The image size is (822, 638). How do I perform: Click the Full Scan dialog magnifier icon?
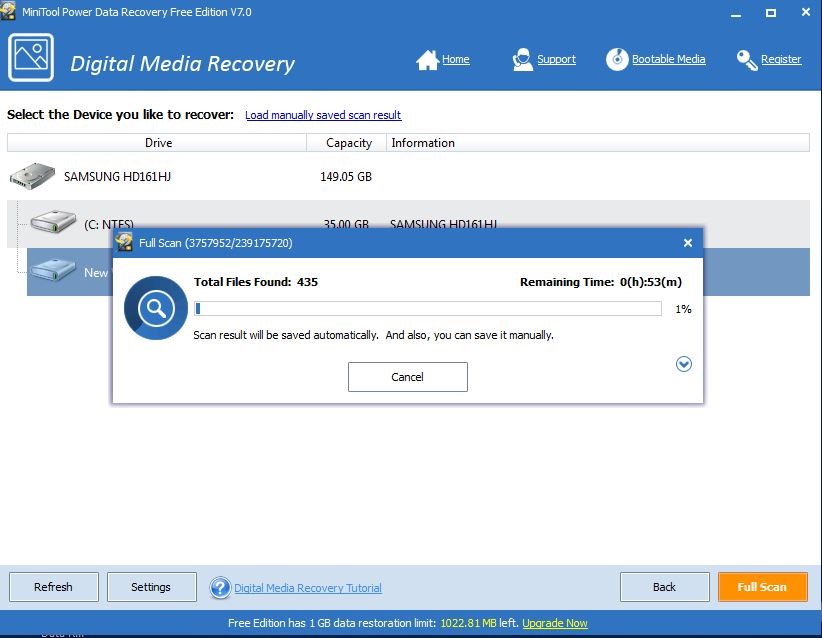click(x=156, y=308)
